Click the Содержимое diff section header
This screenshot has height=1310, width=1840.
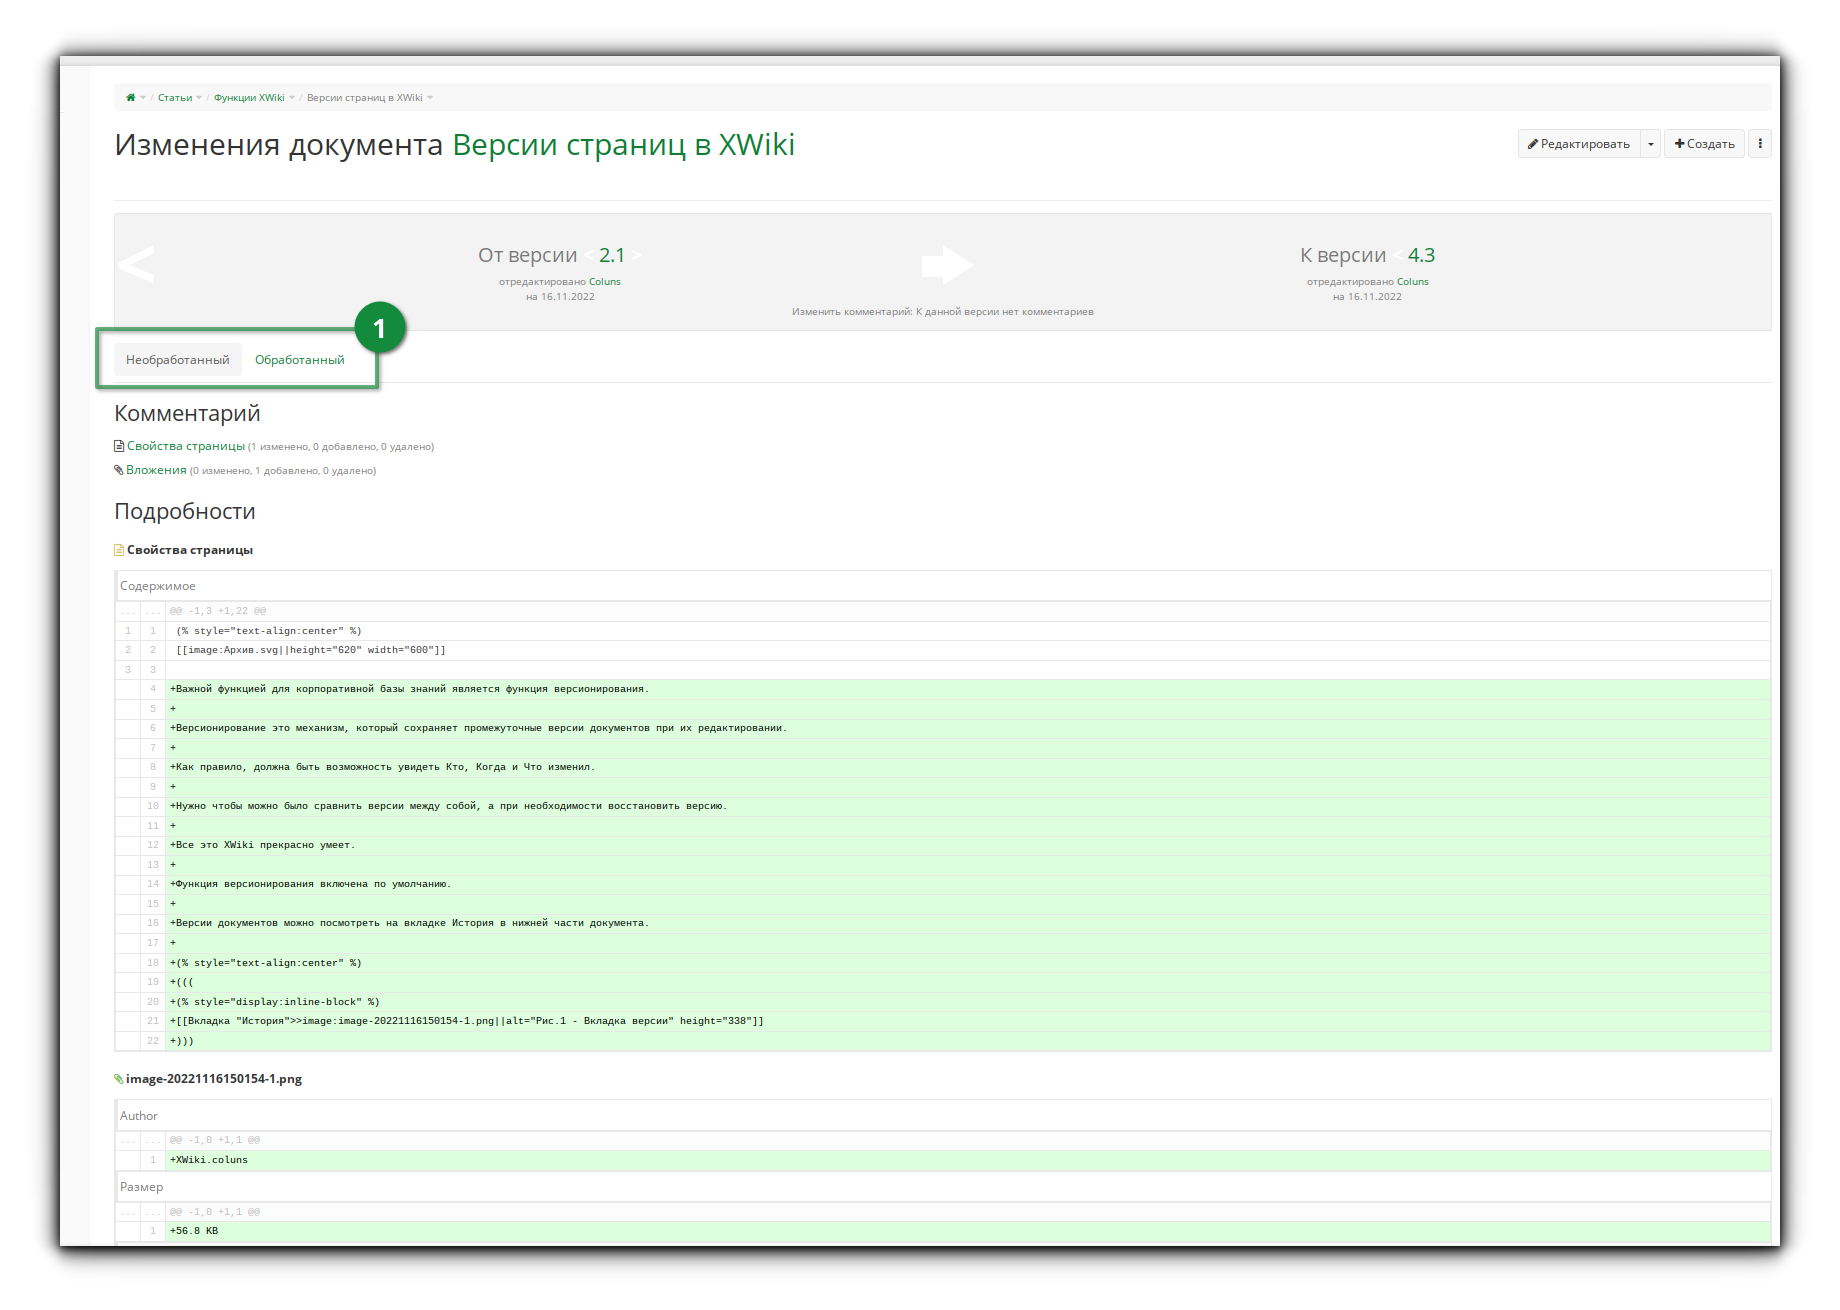(942, 586)
